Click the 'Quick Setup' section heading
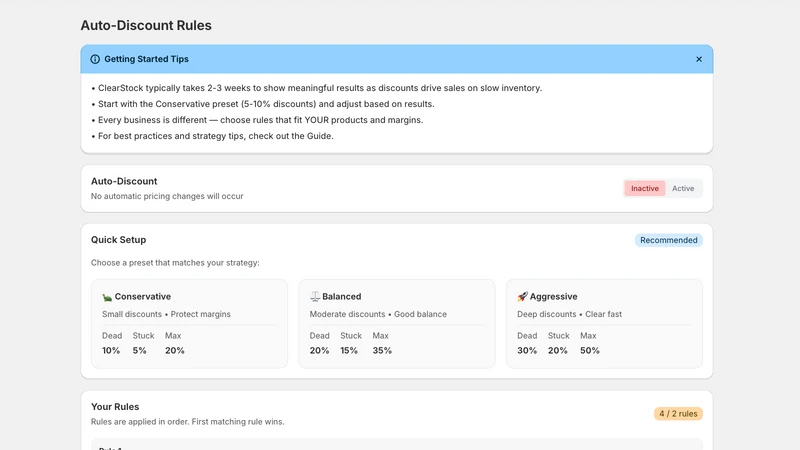Image resolution: width=800 pixels, height=450 pixels. coord(118,240)
